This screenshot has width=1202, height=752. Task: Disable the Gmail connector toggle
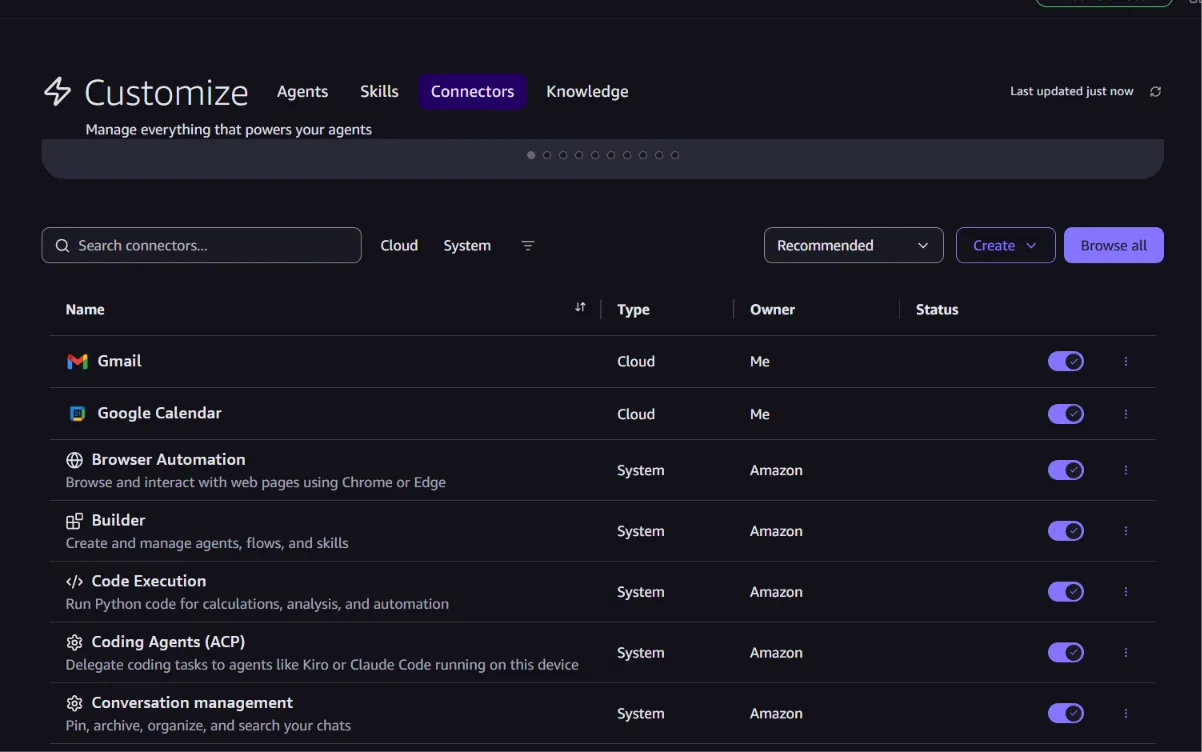tap(1066, 361)
